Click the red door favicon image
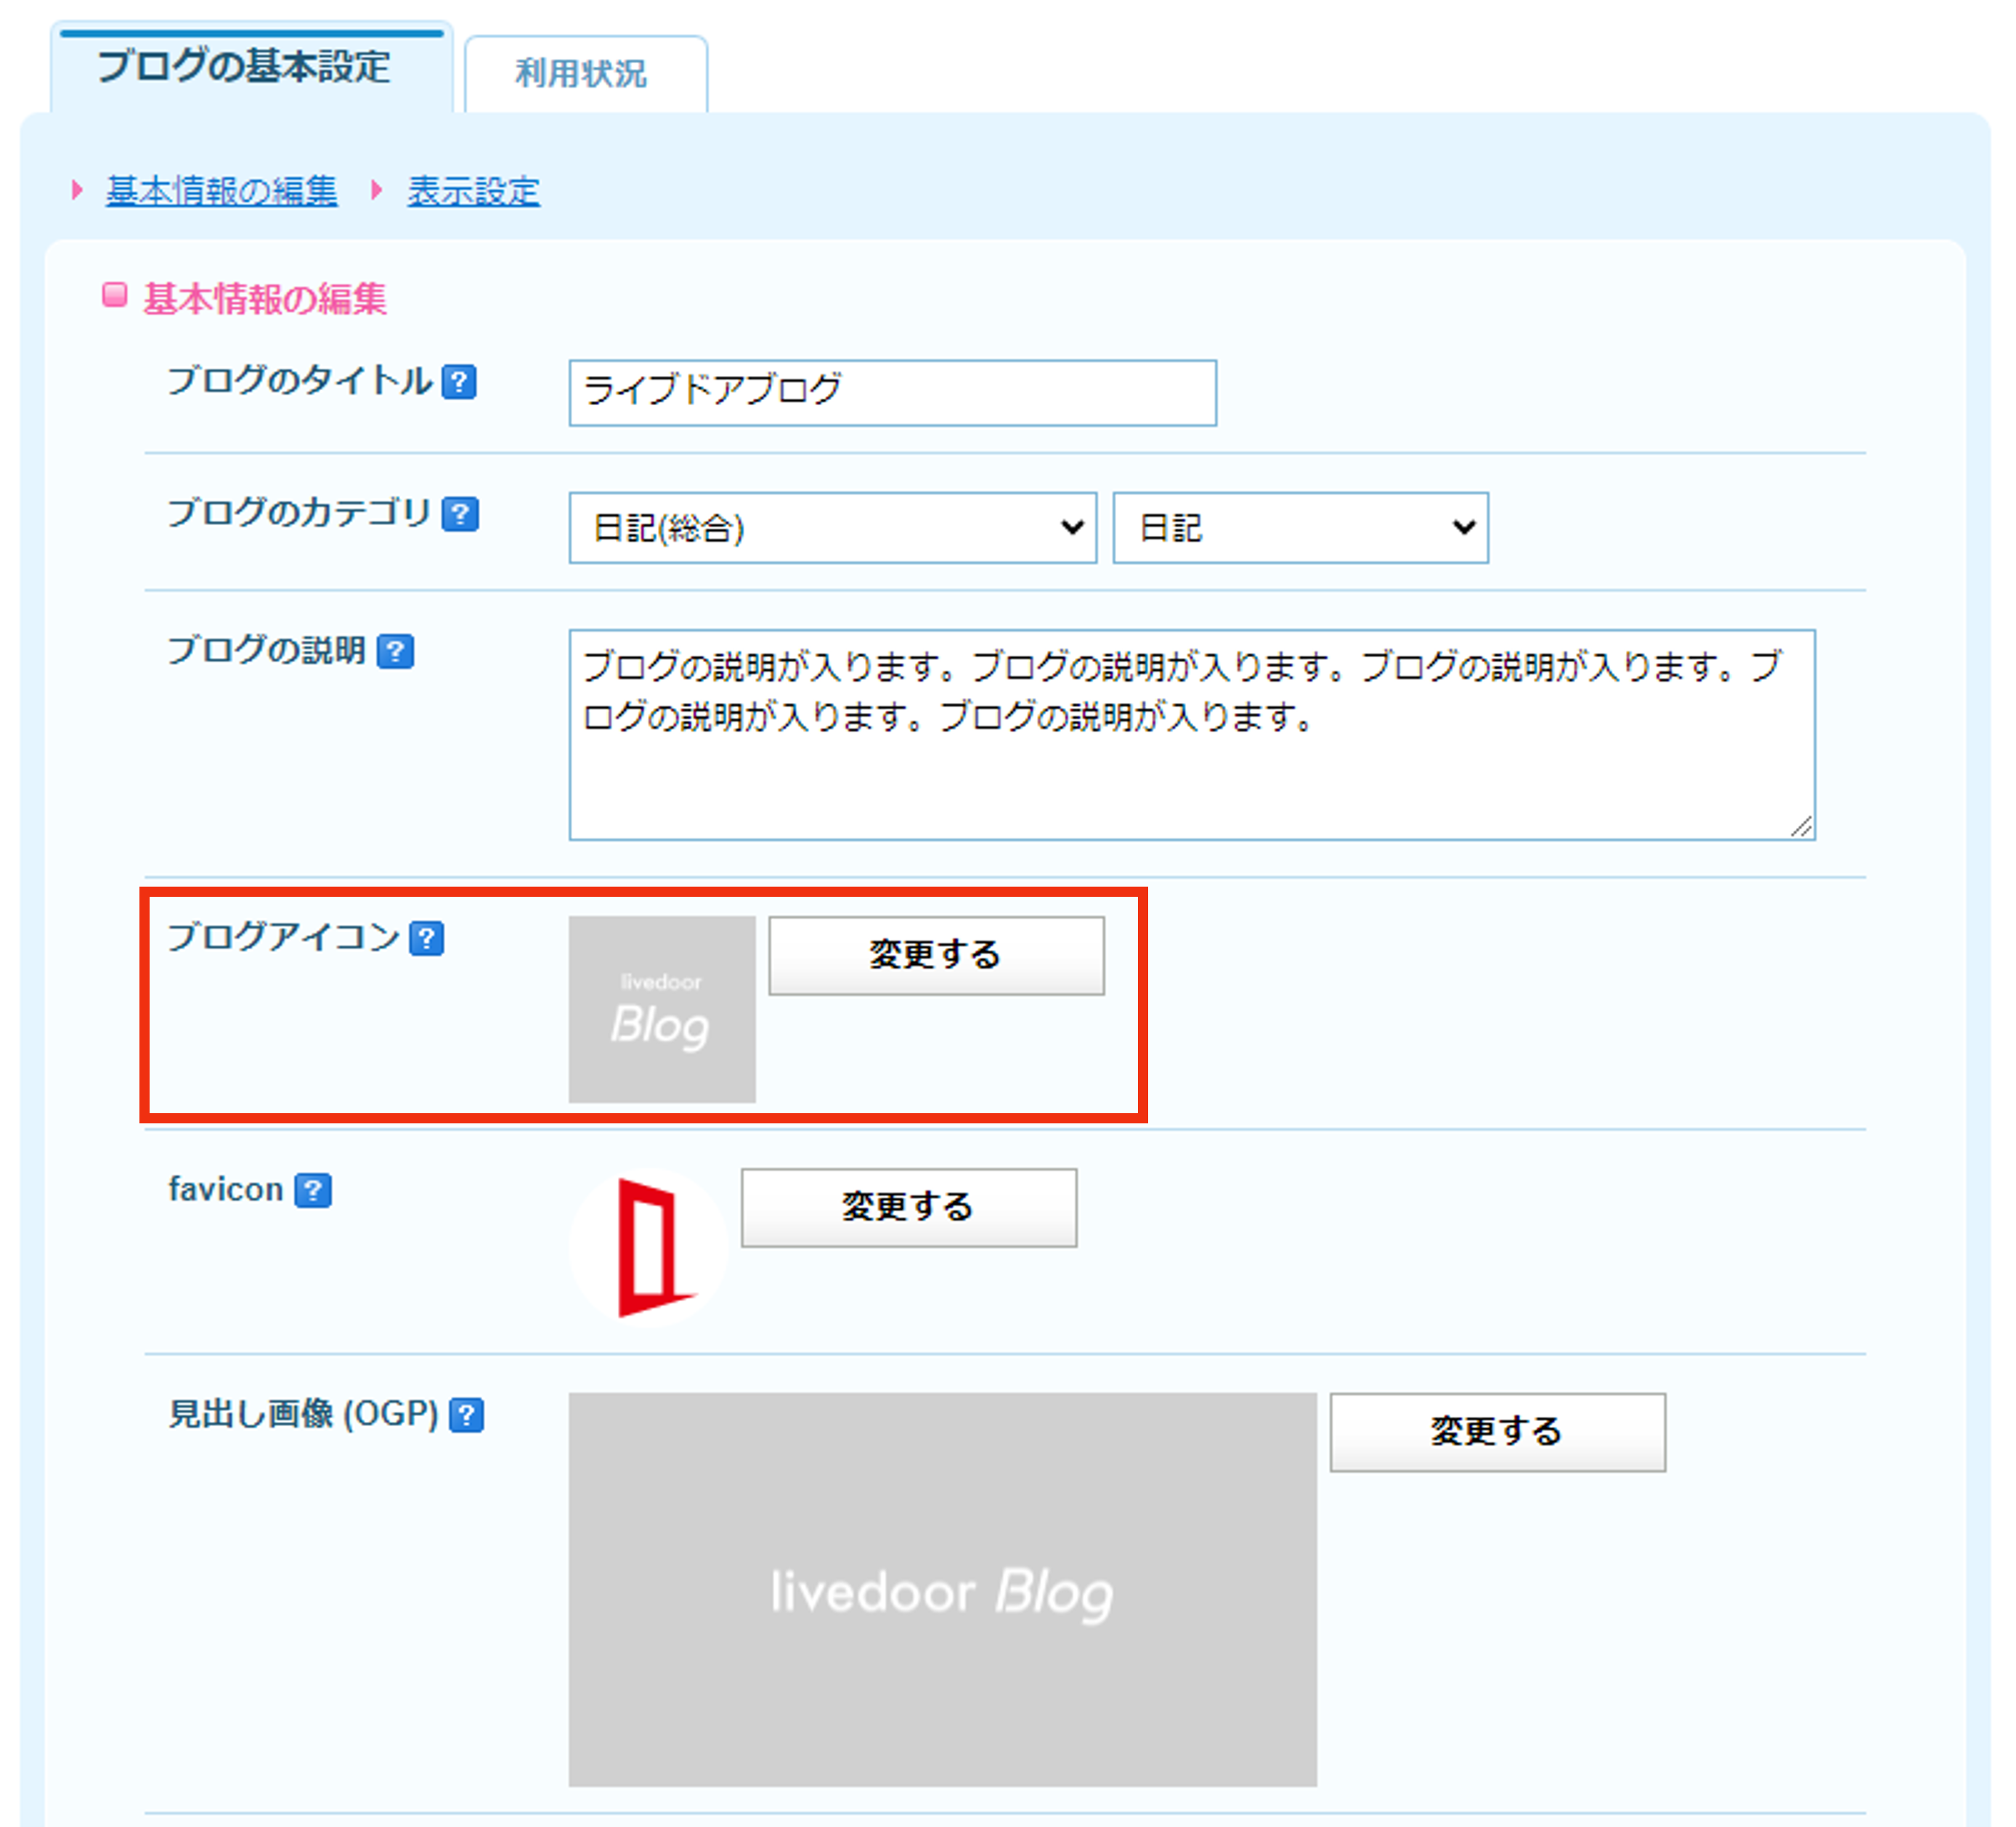The image size is (2016, 1827). tap(650, 1247)
